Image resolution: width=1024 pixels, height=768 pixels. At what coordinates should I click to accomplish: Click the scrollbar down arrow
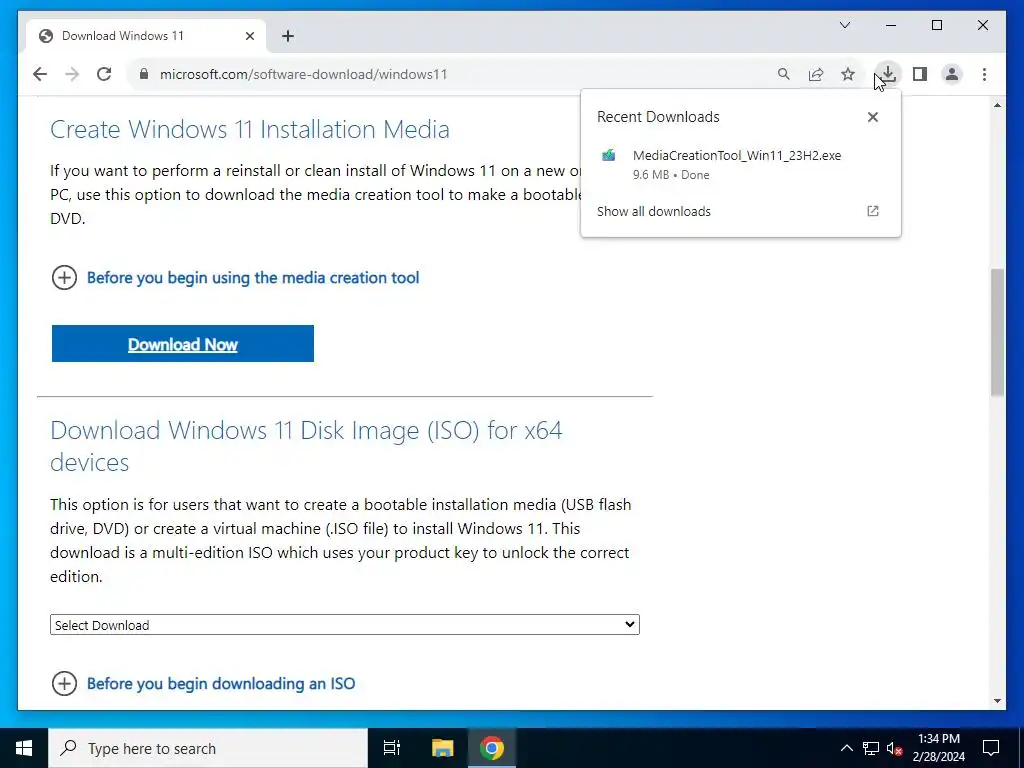tap(997, 701)
